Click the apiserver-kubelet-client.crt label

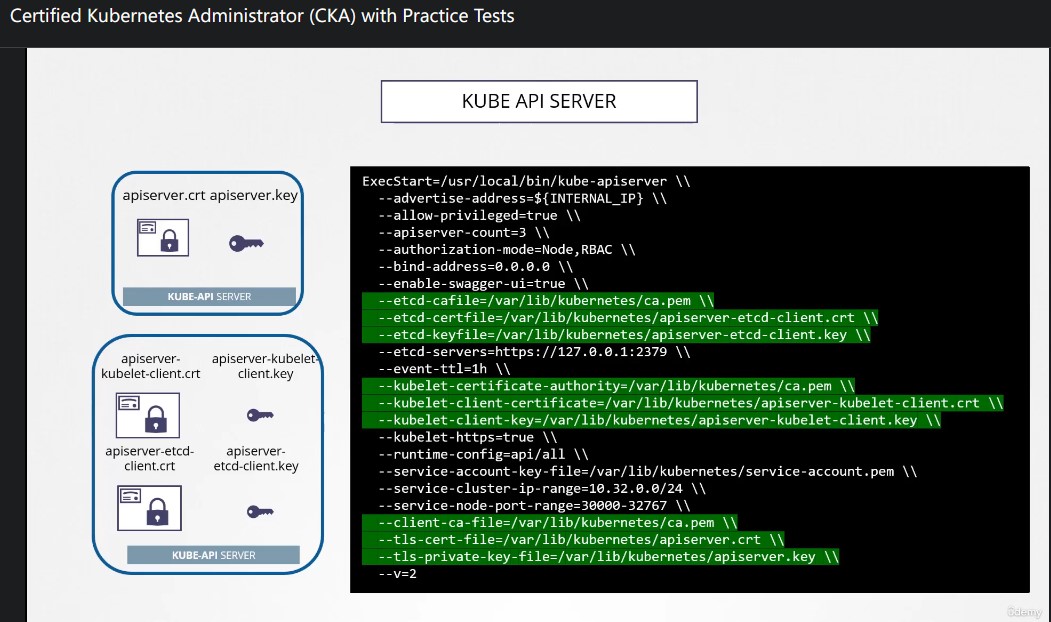coord(151,366)
